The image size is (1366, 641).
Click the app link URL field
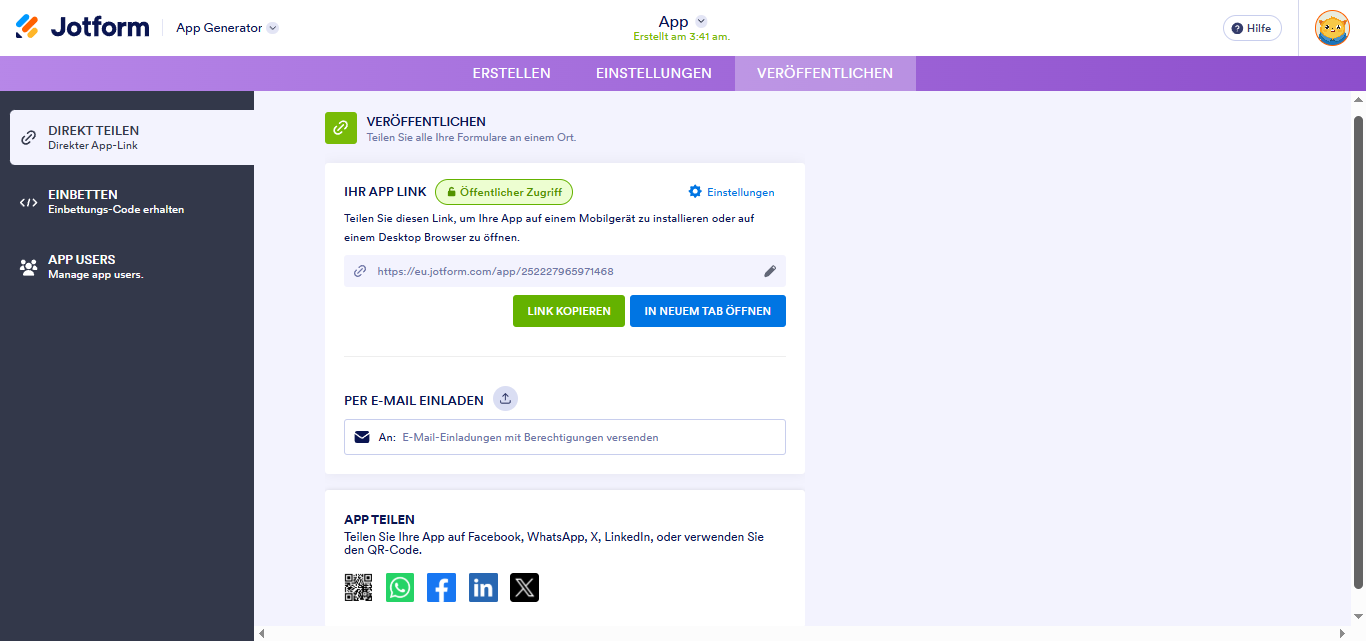point(565,271)
